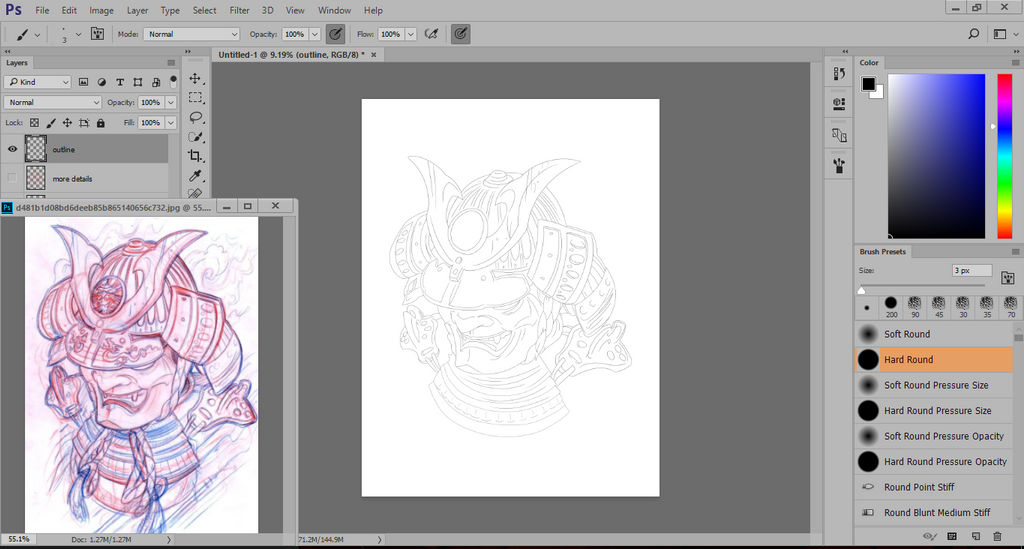The width and height of the screenshot is (1024, 549).
Task: Lock transparent pixels on layer
Action: tap(35, 123)
